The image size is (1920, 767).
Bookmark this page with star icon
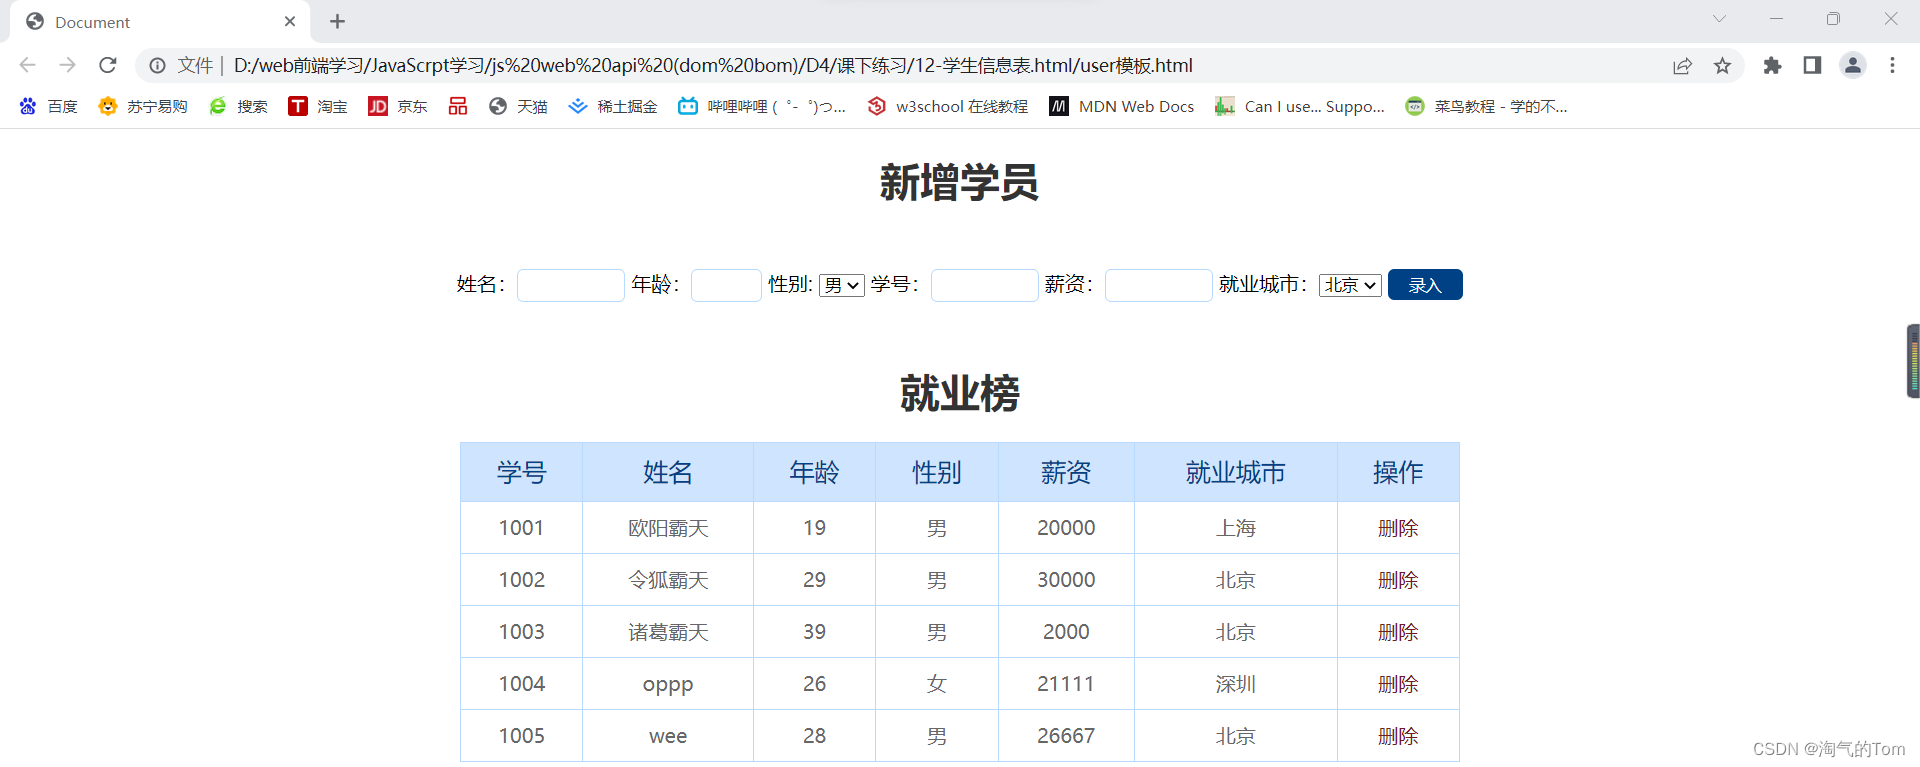click(x=1722, y=65)
